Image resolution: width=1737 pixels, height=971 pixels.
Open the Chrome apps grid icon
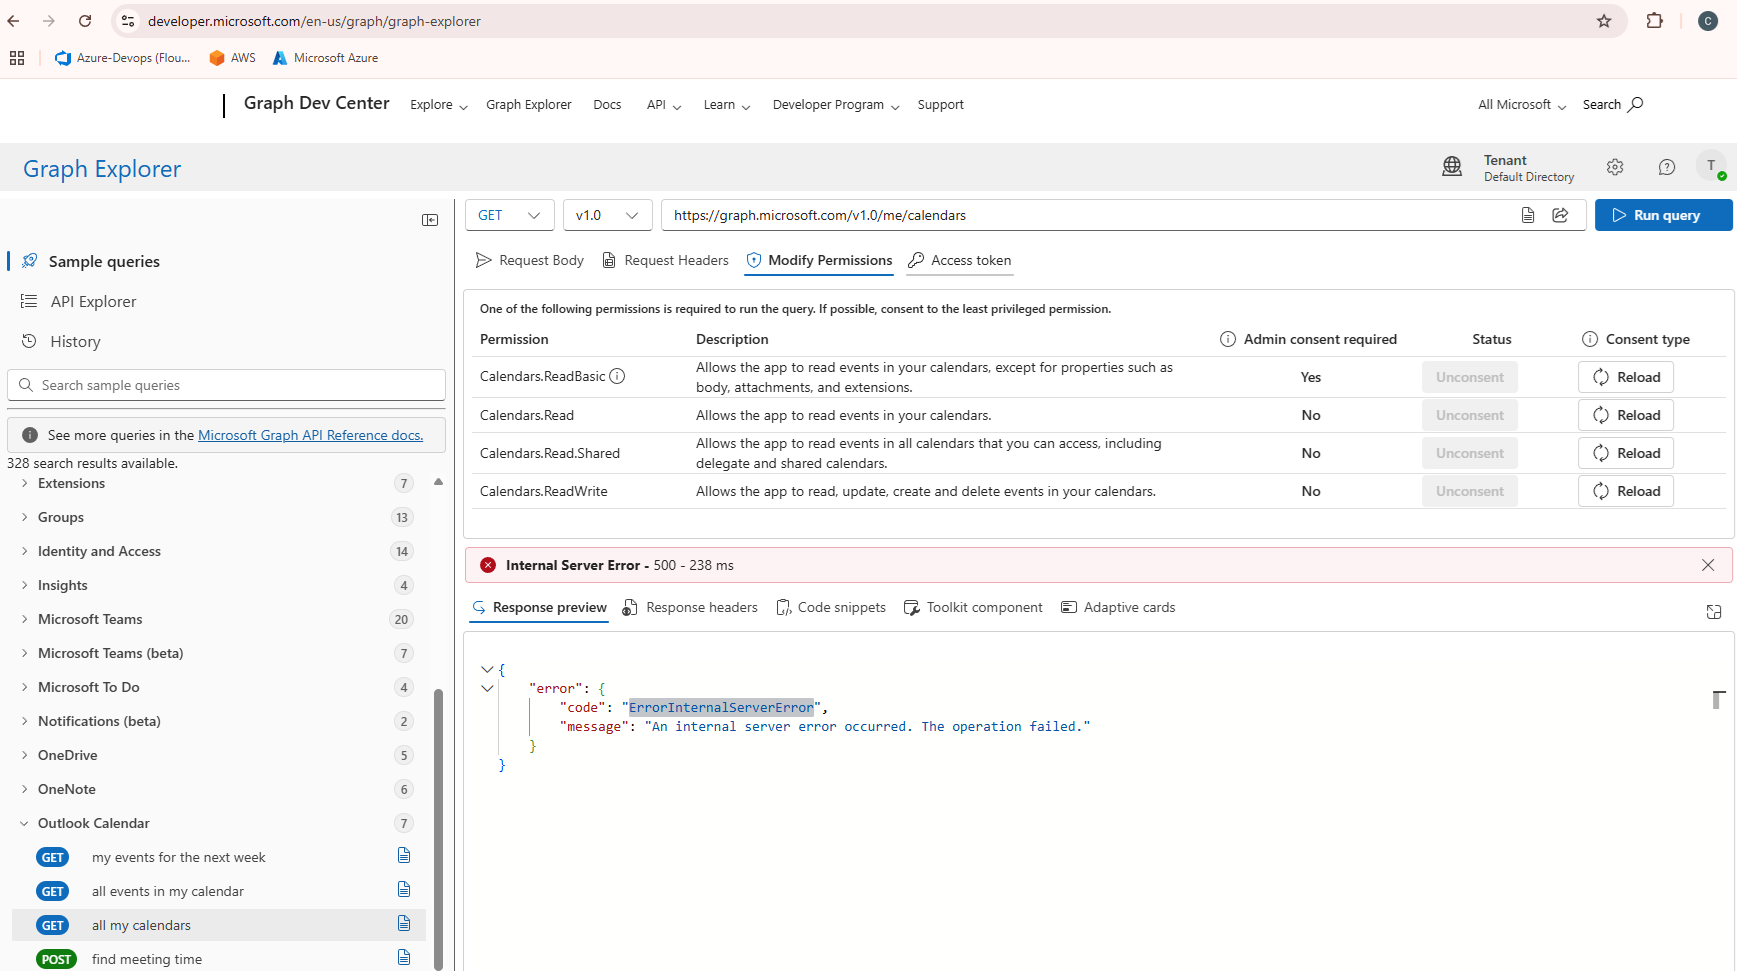point(17,58)
